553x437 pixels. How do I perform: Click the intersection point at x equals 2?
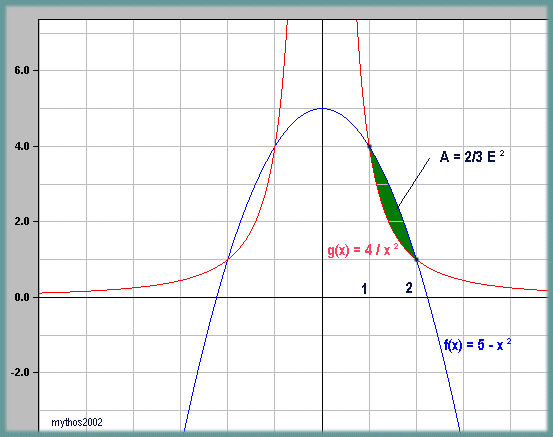[x=416, y=260]
